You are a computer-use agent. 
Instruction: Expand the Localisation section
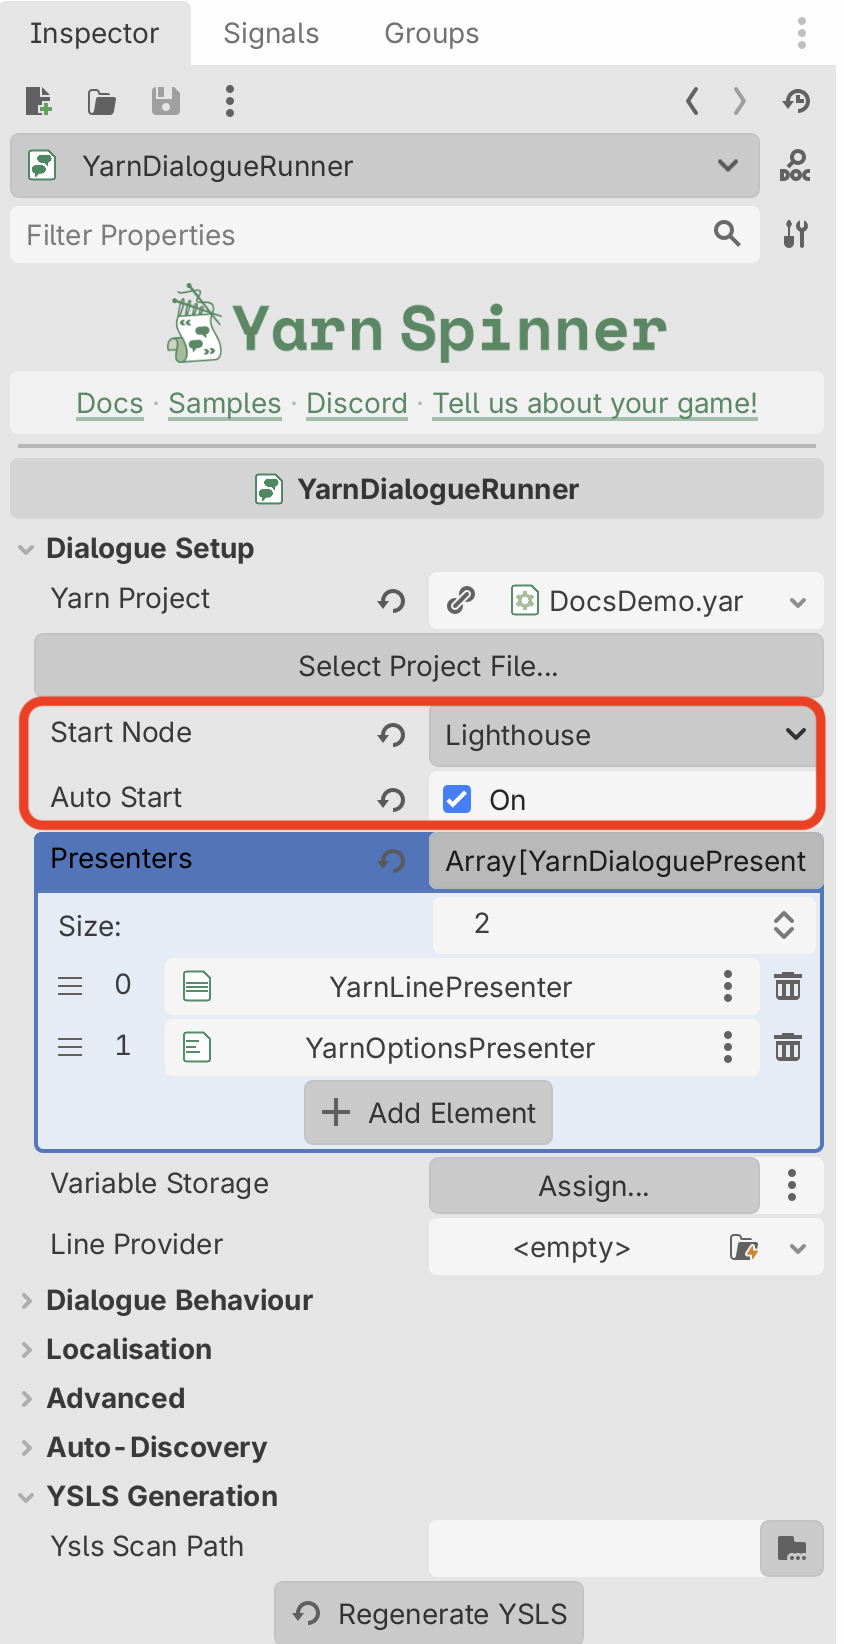27,1349
